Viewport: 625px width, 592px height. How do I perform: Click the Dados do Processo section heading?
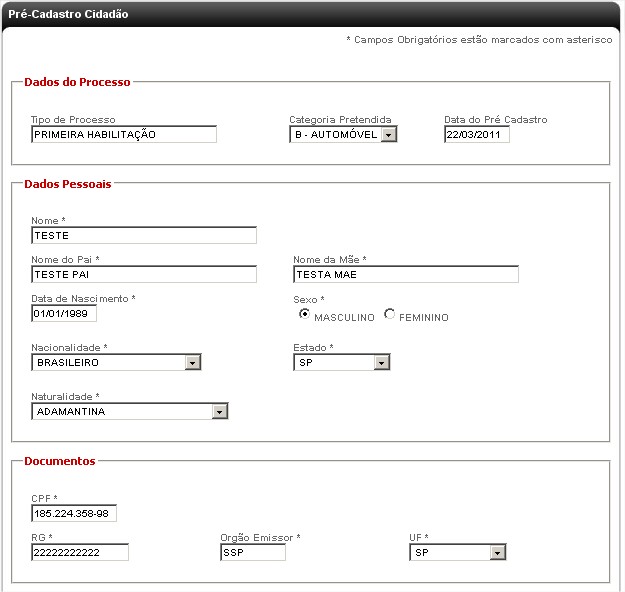pos(77,82)
